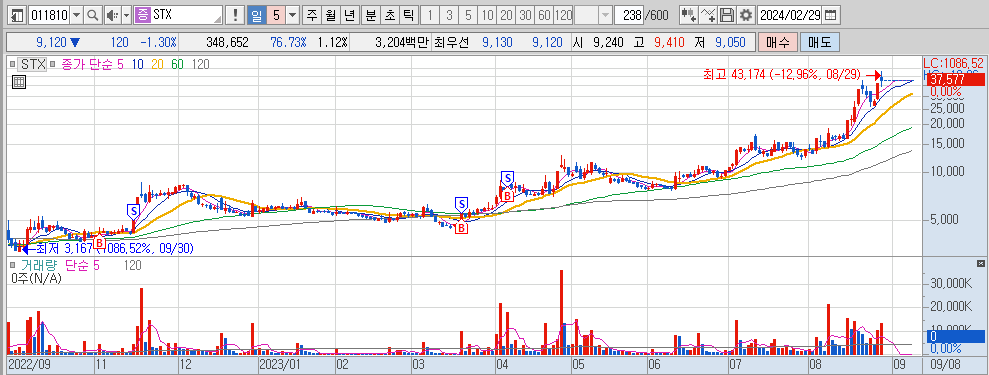Click the bar count field showing 238
989x375 pixels.
click(628, 15)
